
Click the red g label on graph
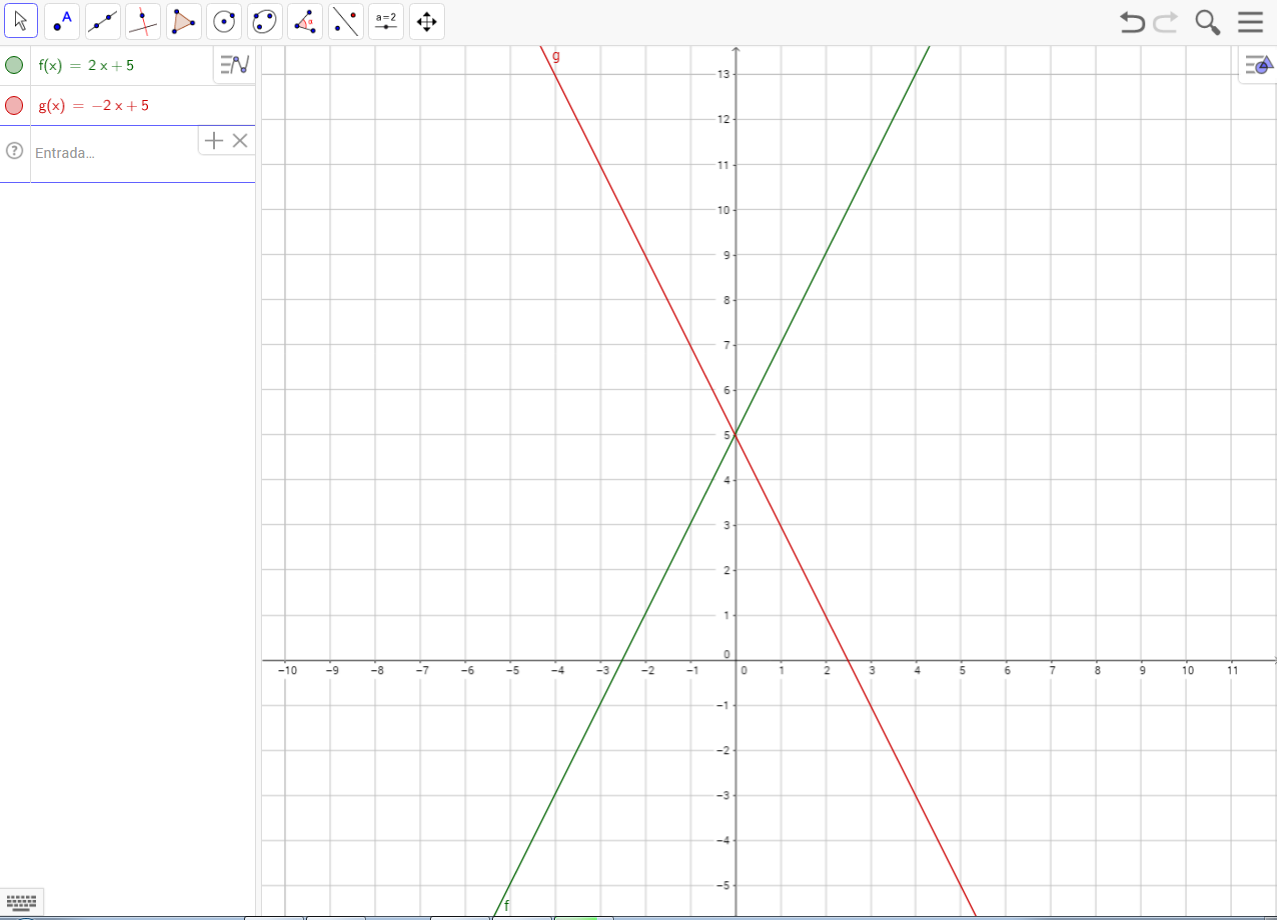(556, 56)
